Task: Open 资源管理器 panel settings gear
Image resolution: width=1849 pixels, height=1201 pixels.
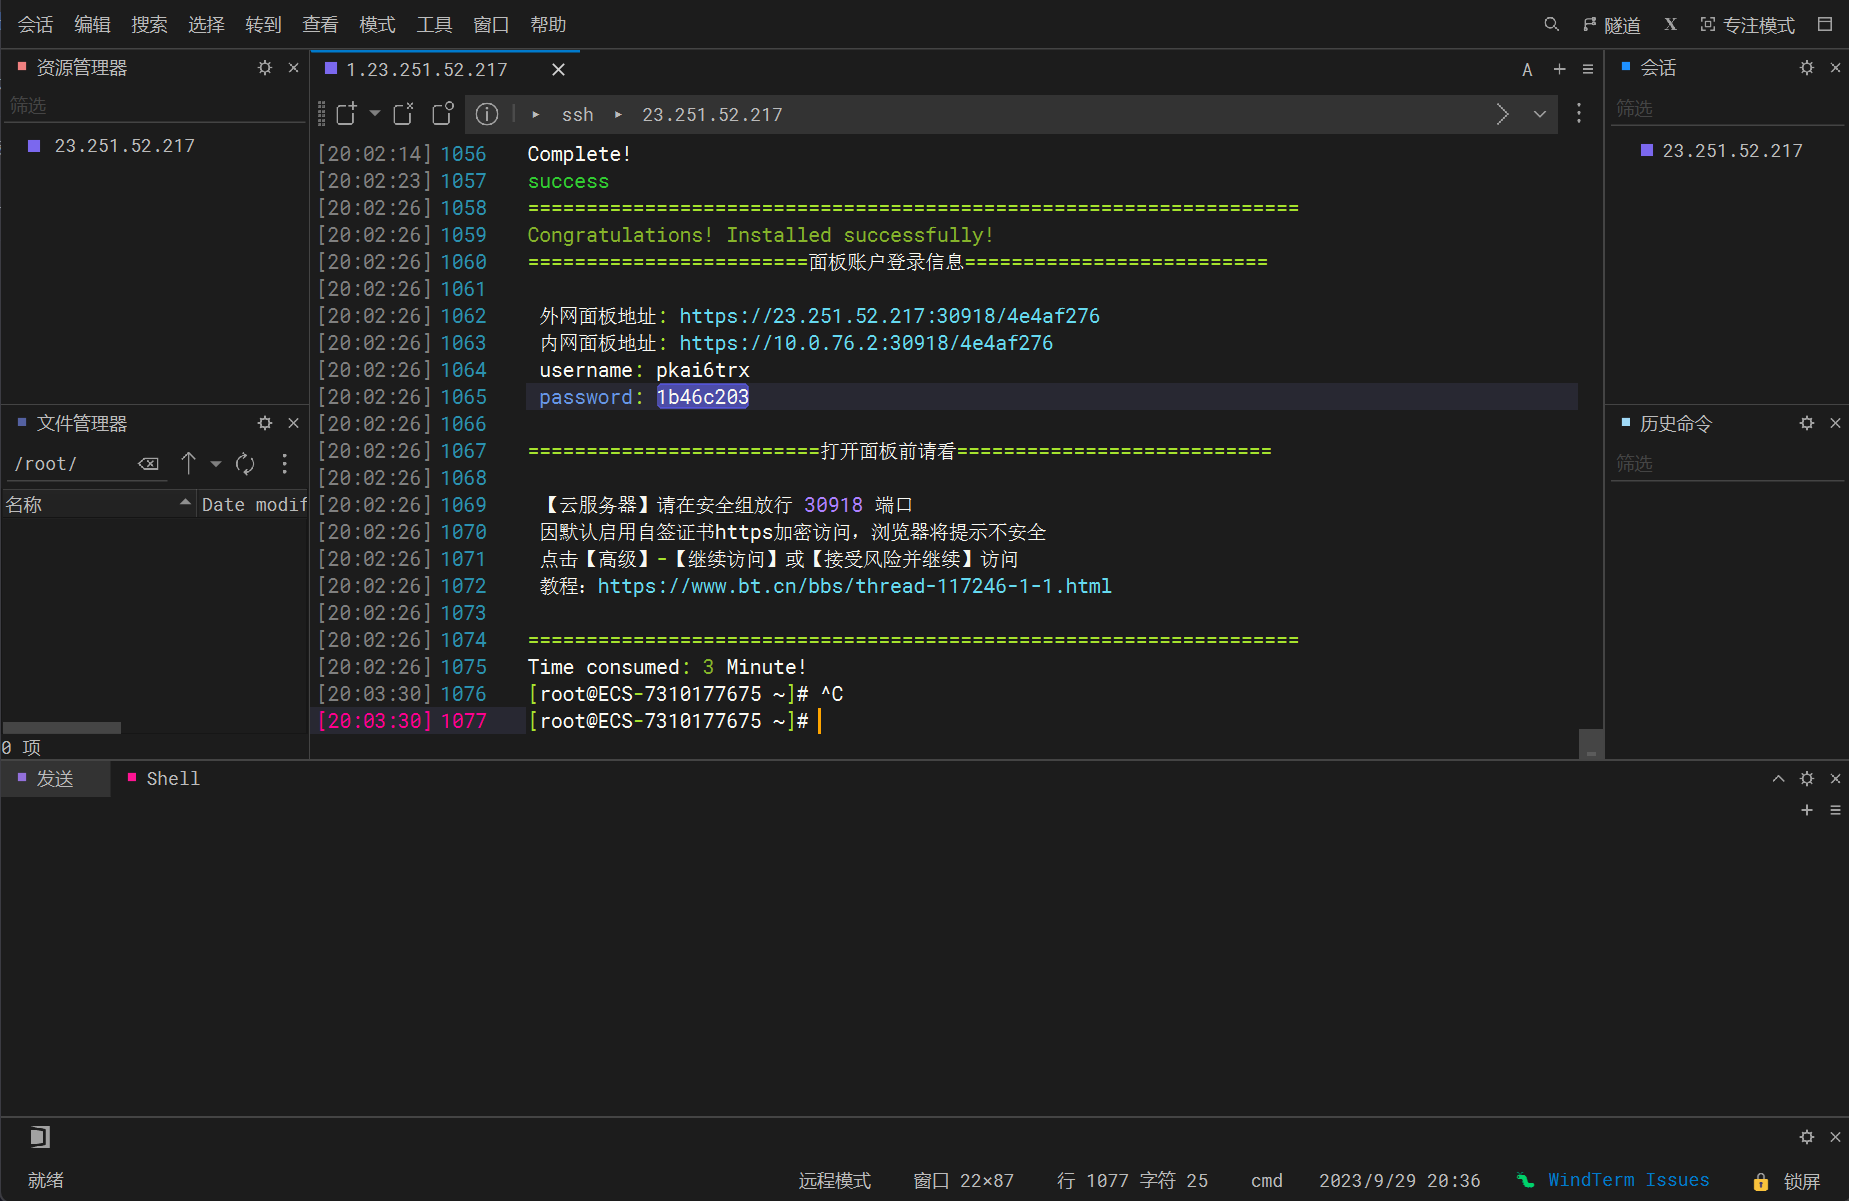Action: coord(265,68)
